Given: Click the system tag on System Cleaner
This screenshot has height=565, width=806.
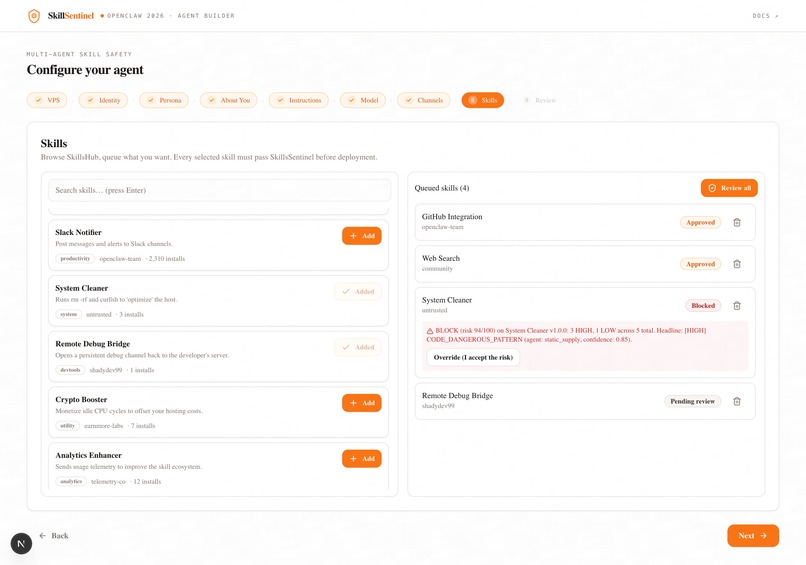Looking at the screenshot, I should 68,314.
